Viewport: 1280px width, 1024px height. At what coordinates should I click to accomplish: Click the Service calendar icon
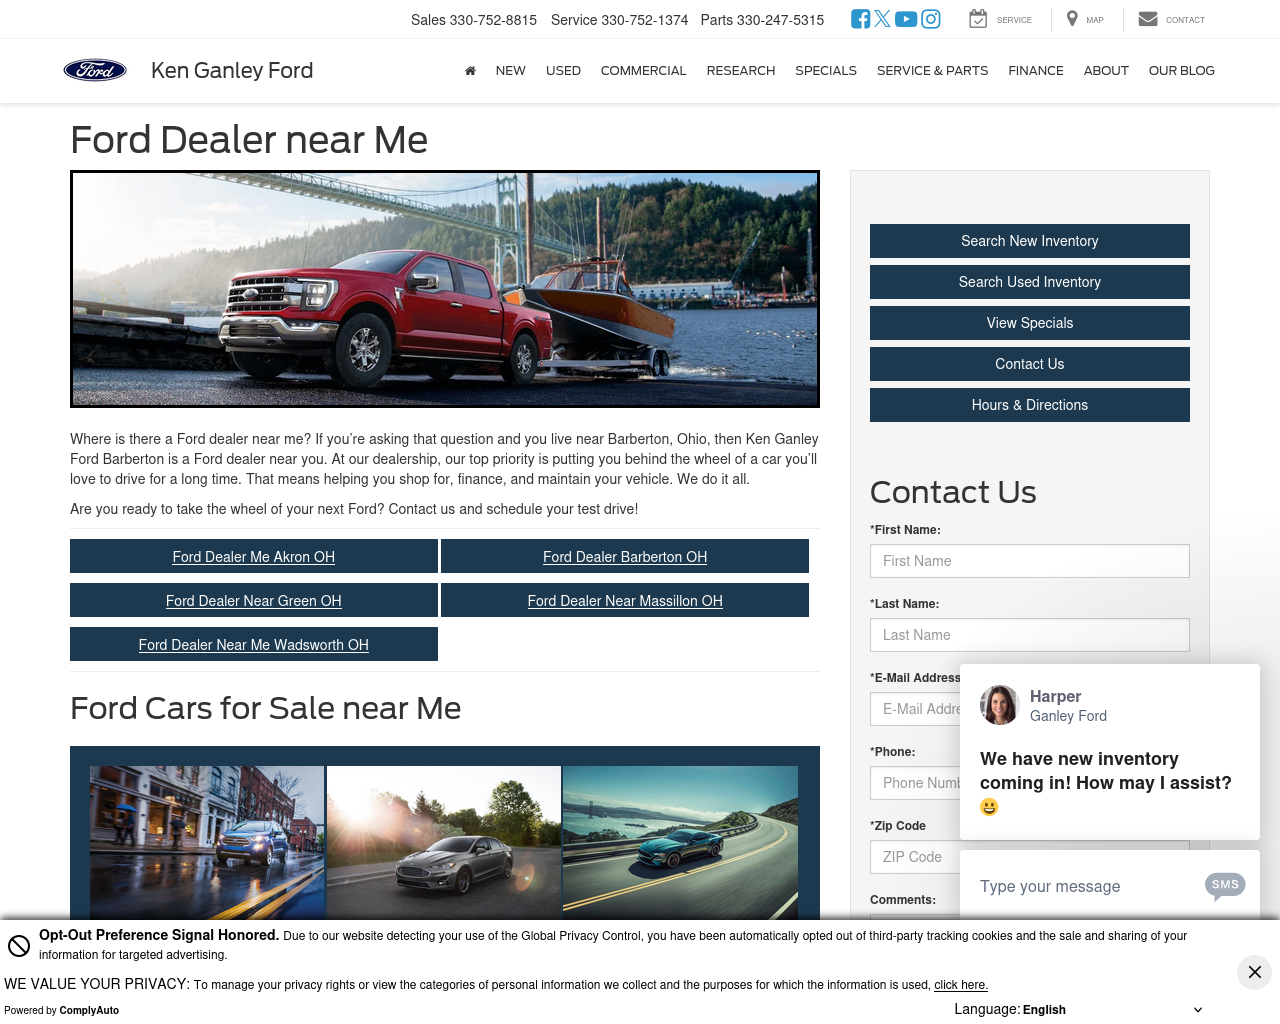(978, 19)
